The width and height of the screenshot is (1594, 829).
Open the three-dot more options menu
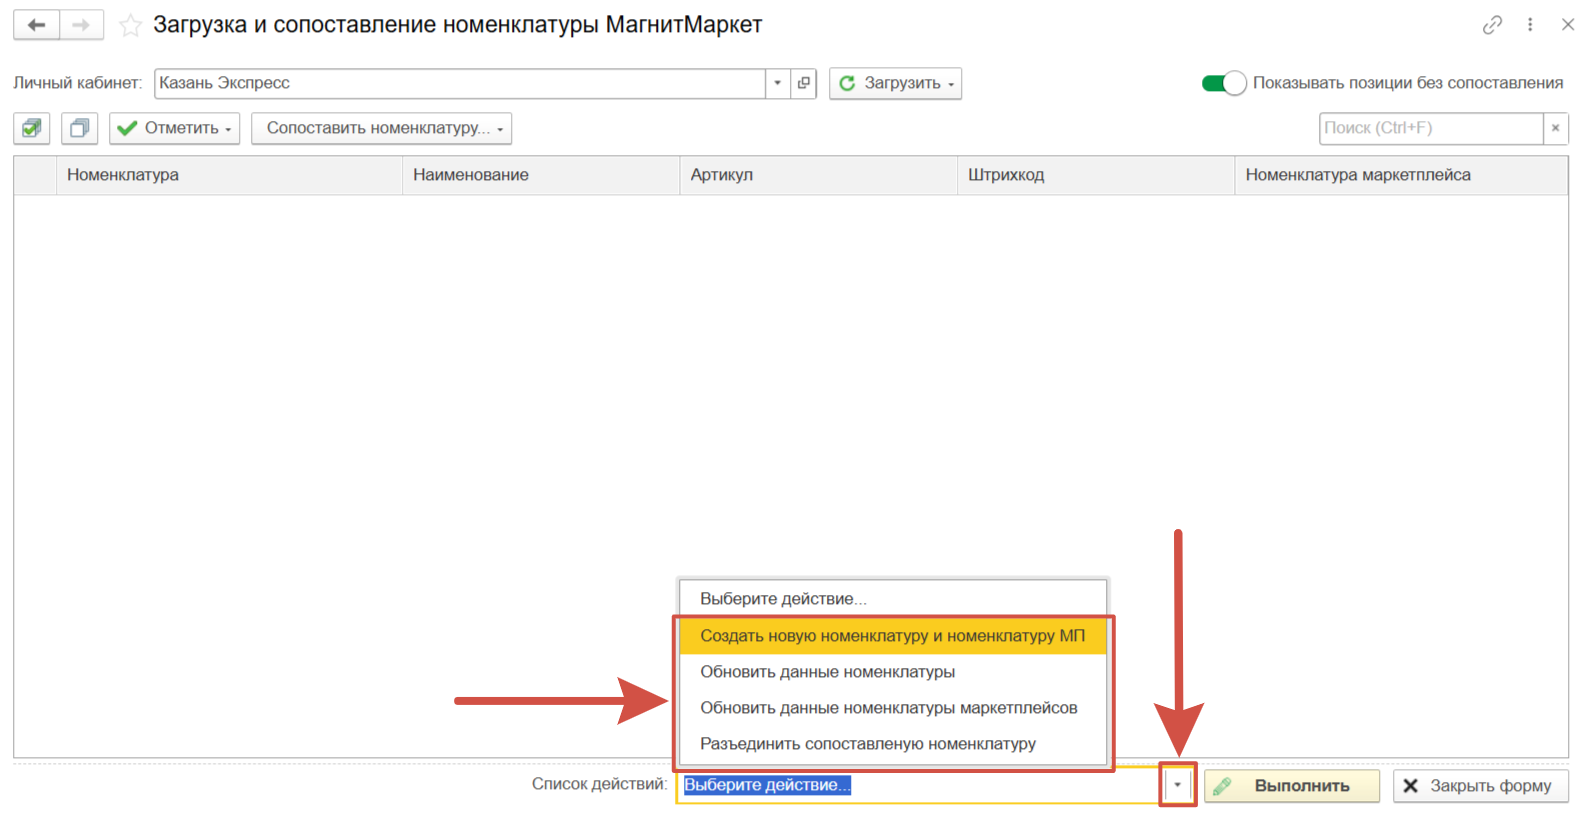pyautogui.click(x=1530, y=25)
